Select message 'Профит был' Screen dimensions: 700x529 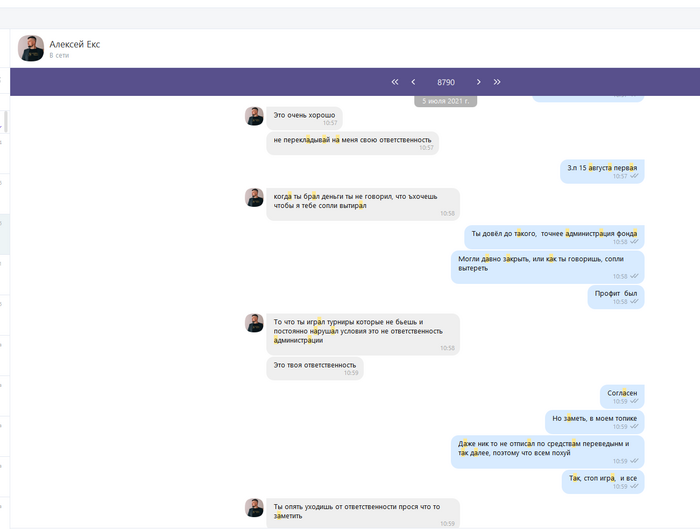(616, 297)
